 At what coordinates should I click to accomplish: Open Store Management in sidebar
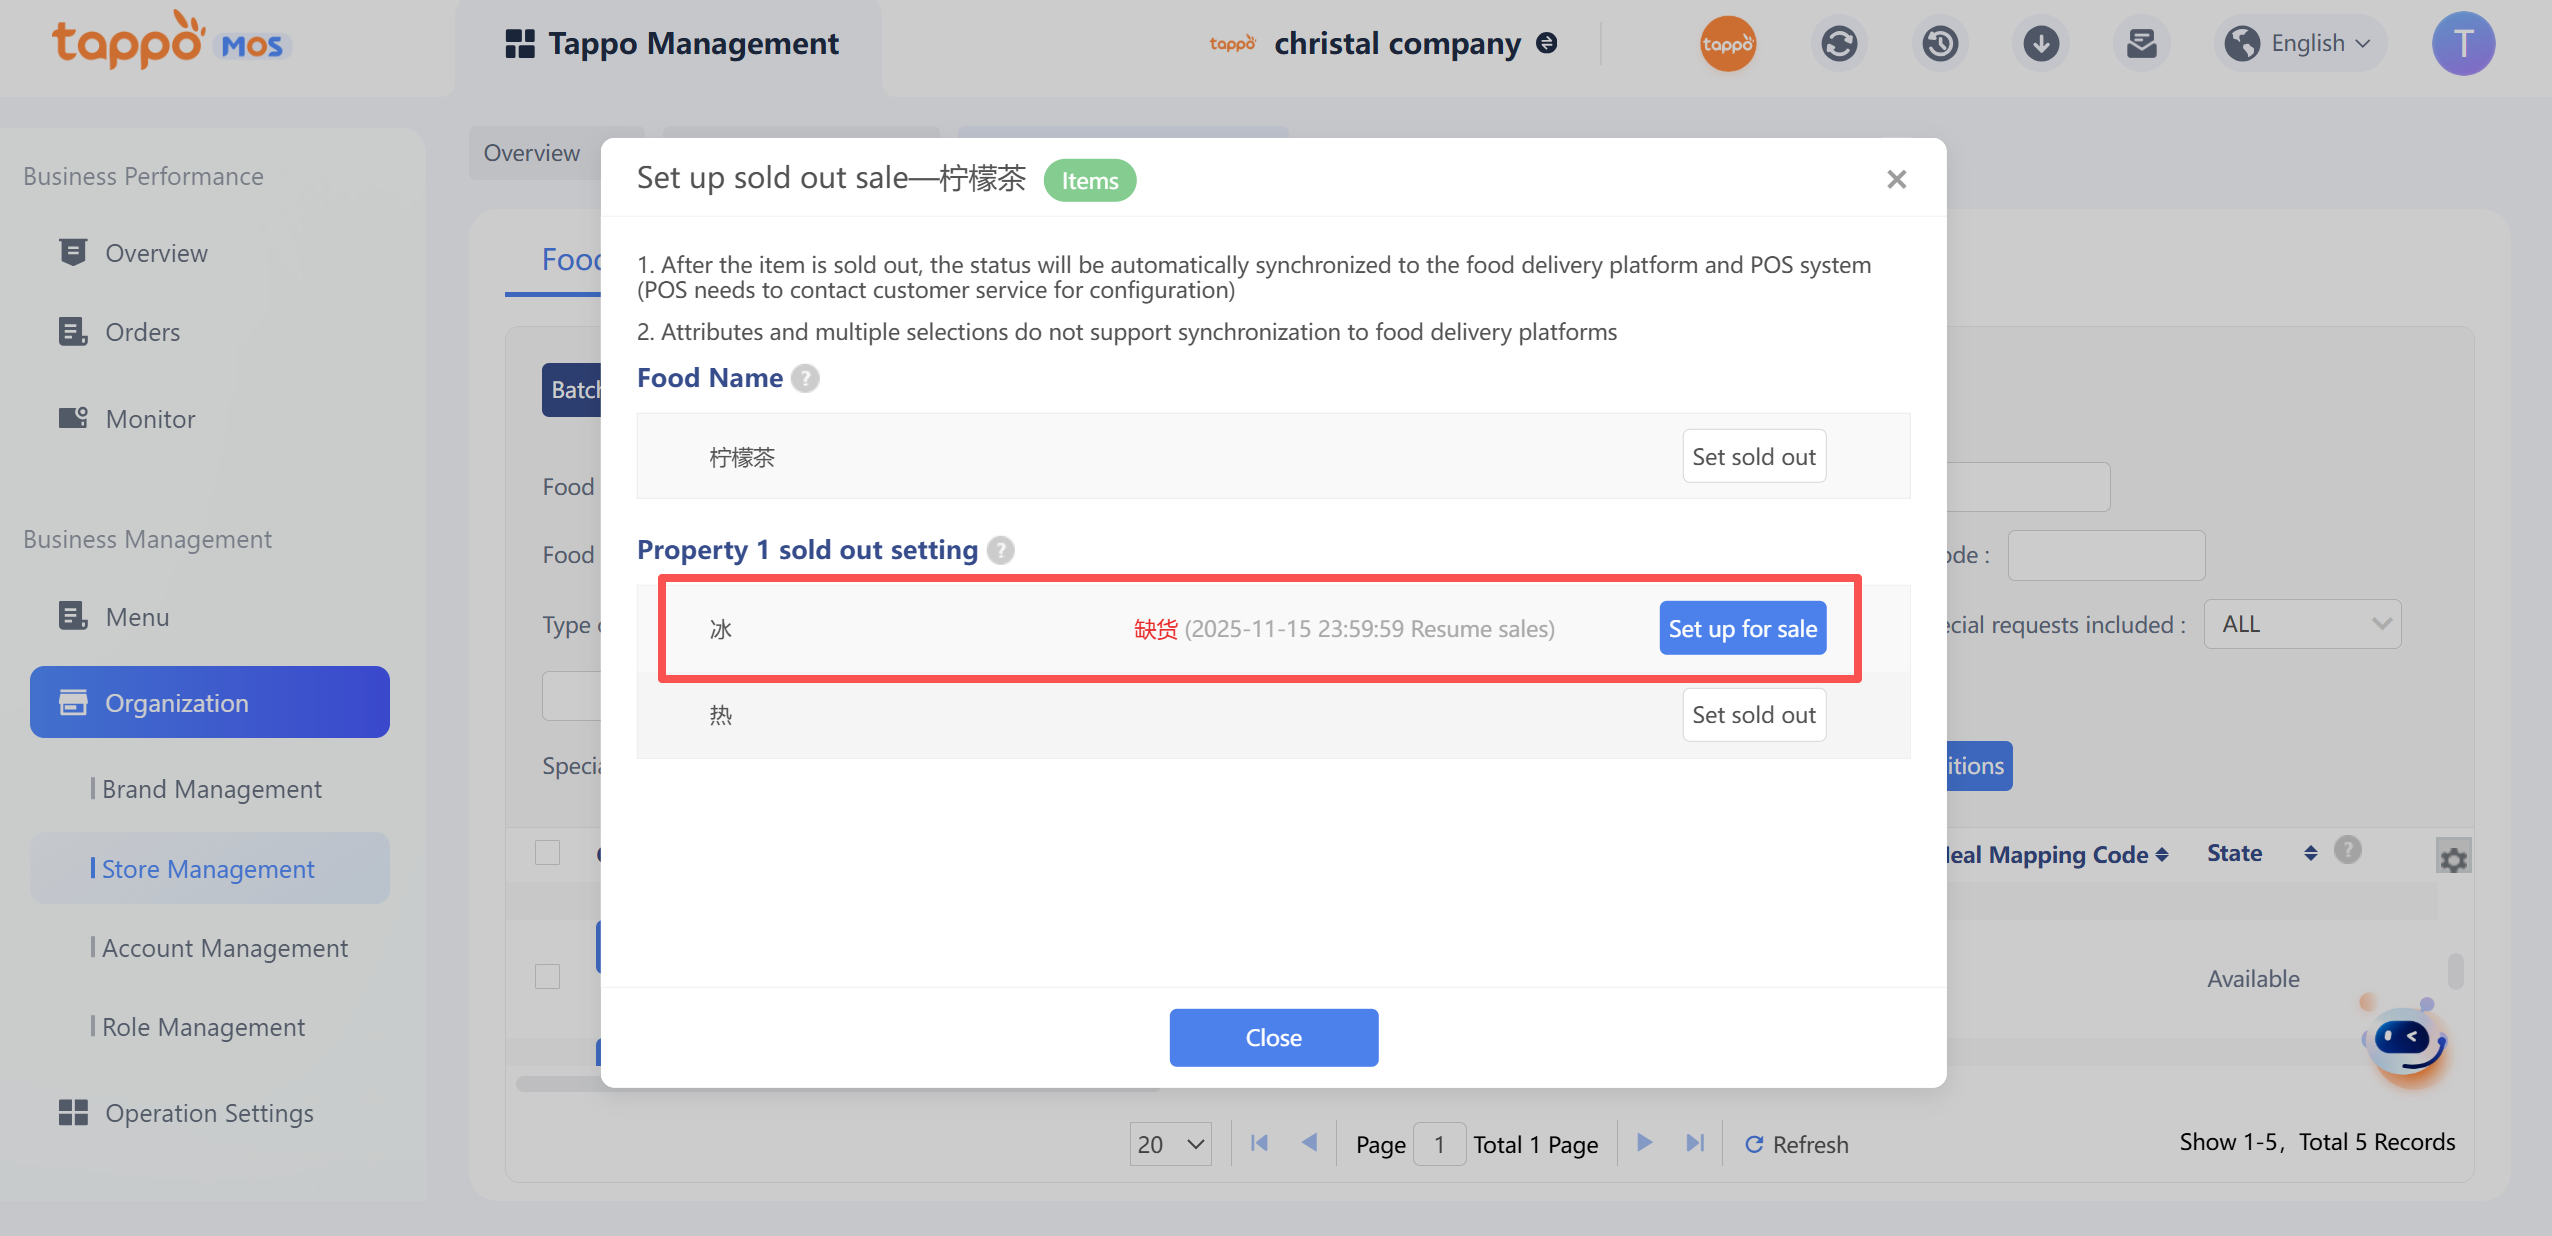pyautogui.click(x=208, y=869)
